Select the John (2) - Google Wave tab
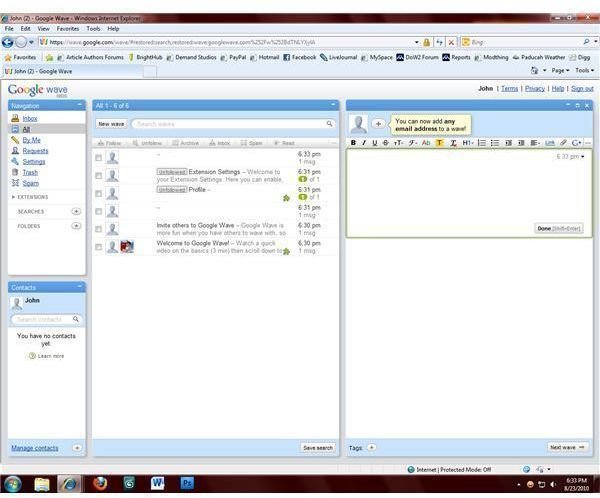 (x=73, y=71)
